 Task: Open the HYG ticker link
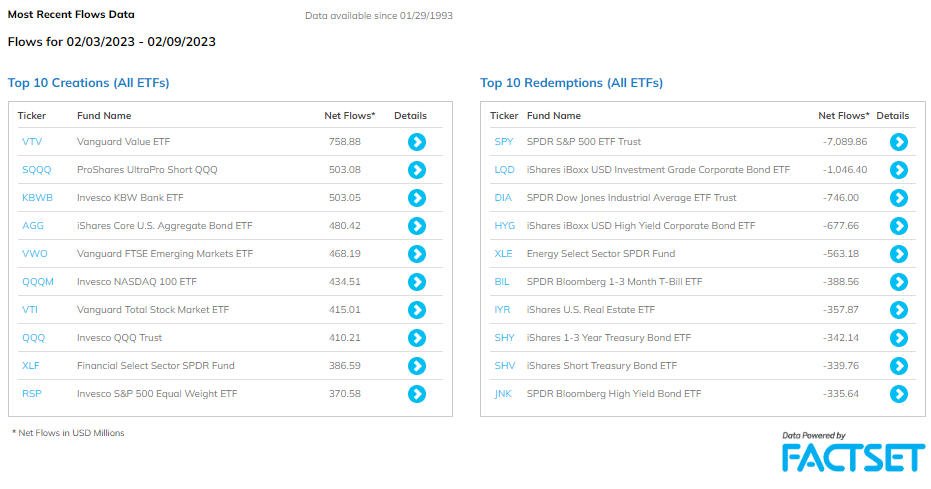[x=505, y=226]
